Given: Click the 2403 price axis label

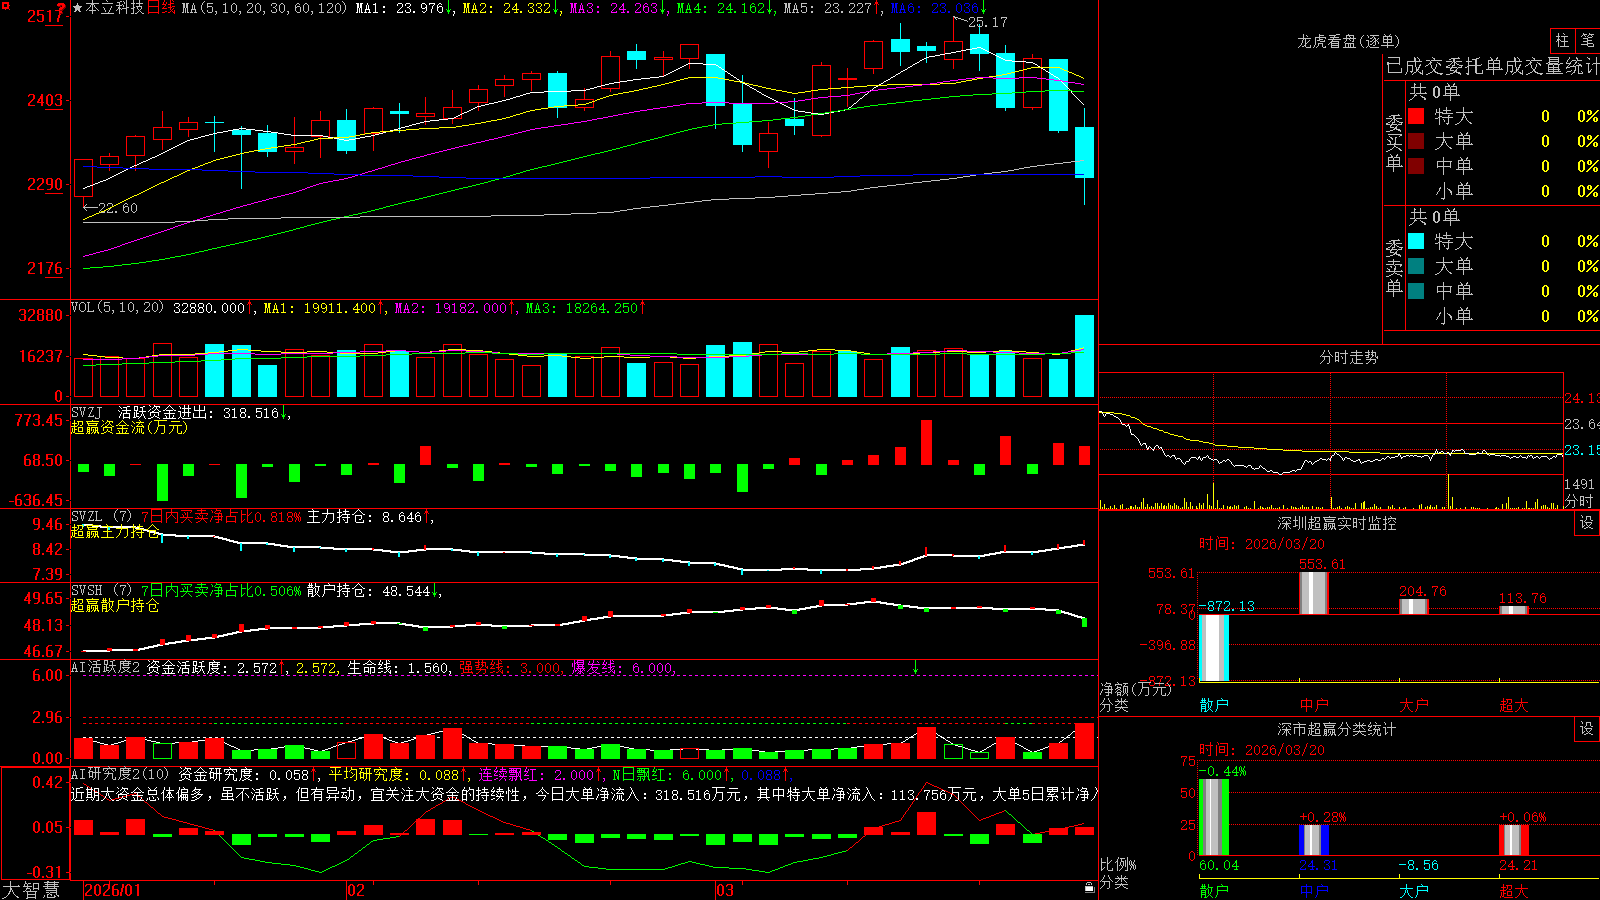Looking at the screenshot, I should coord(45,100).
